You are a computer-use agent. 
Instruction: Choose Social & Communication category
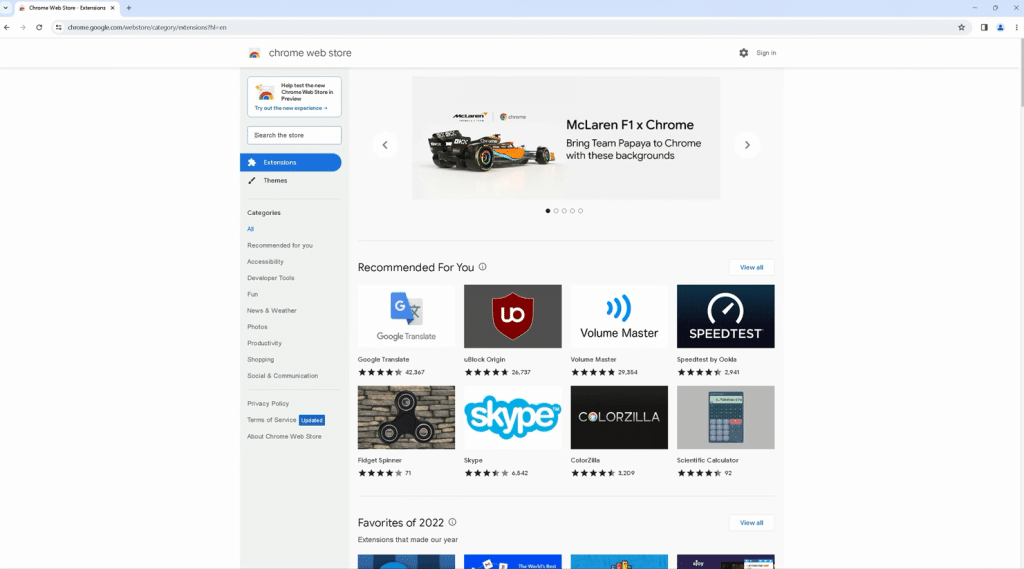[x=282, y=376]
